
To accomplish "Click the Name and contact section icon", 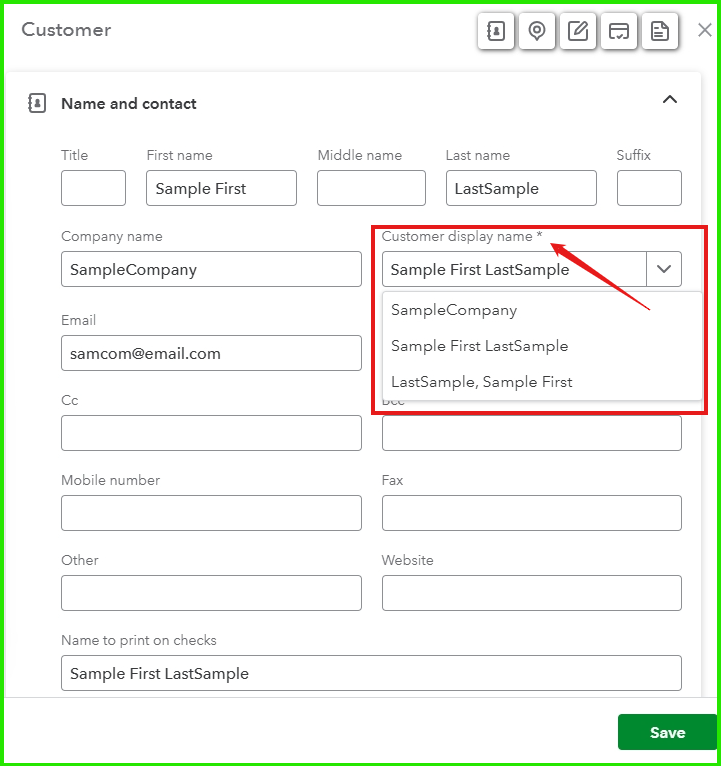I will coord(37,103).
